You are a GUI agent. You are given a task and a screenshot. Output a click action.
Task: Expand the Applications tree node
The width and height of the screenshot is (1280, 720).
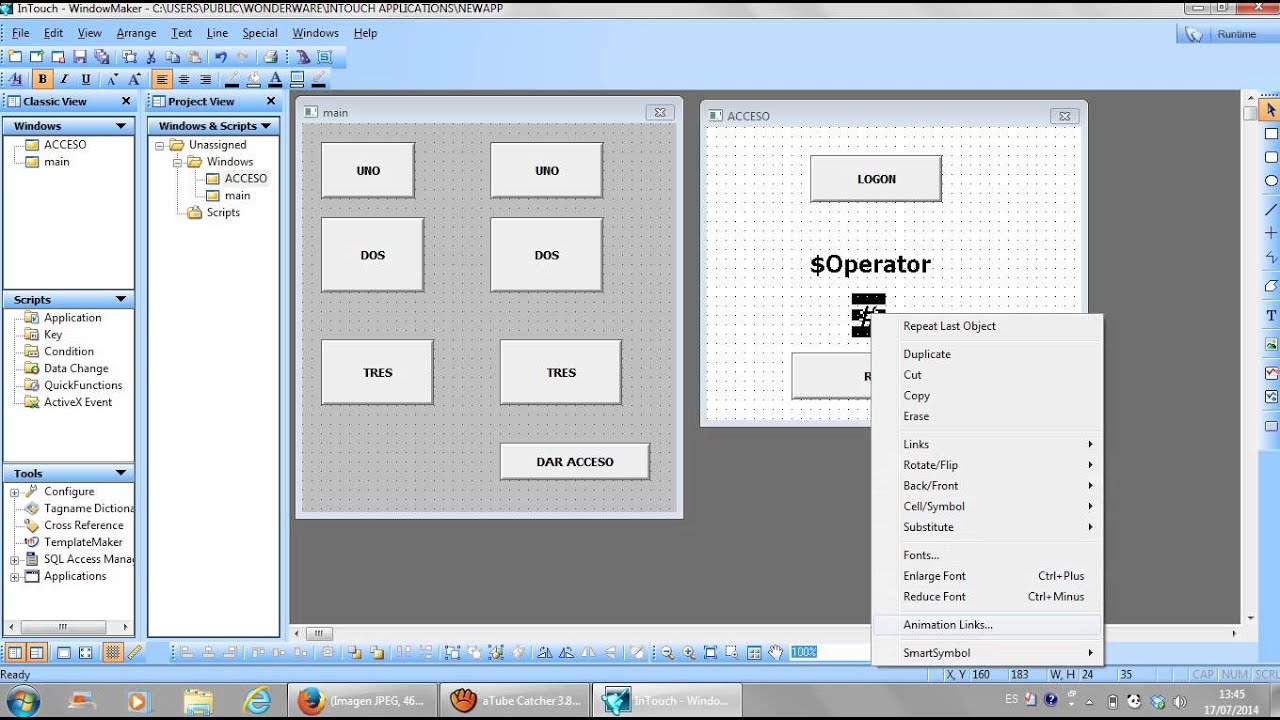click(15, 576)
